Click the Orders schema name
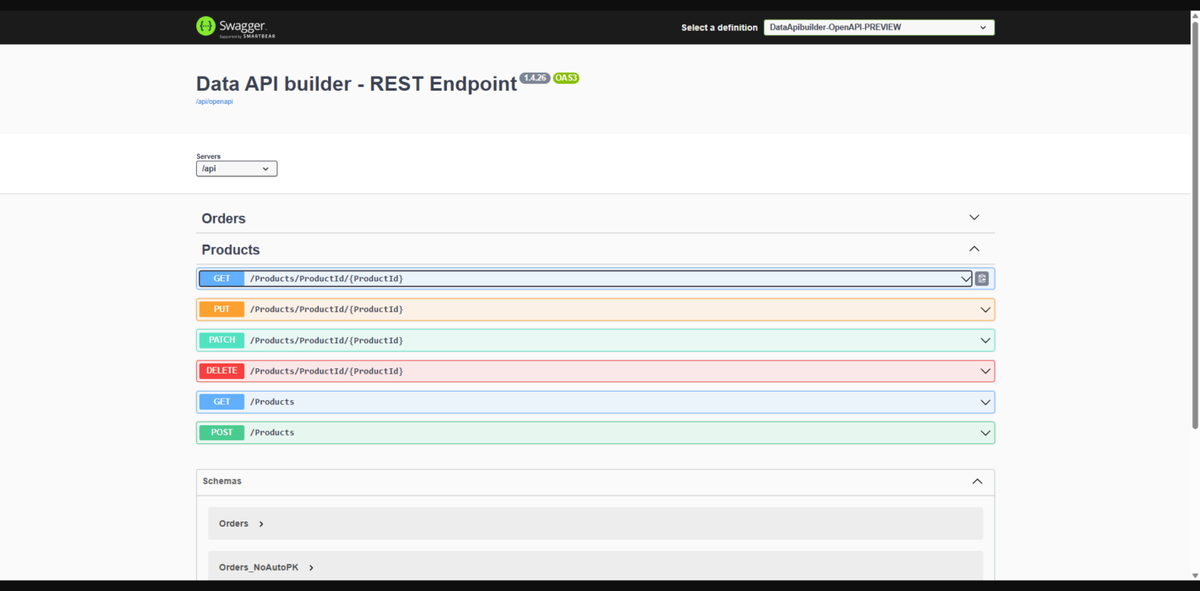This screenshot has width=1200, height=591. pos(234,524)
